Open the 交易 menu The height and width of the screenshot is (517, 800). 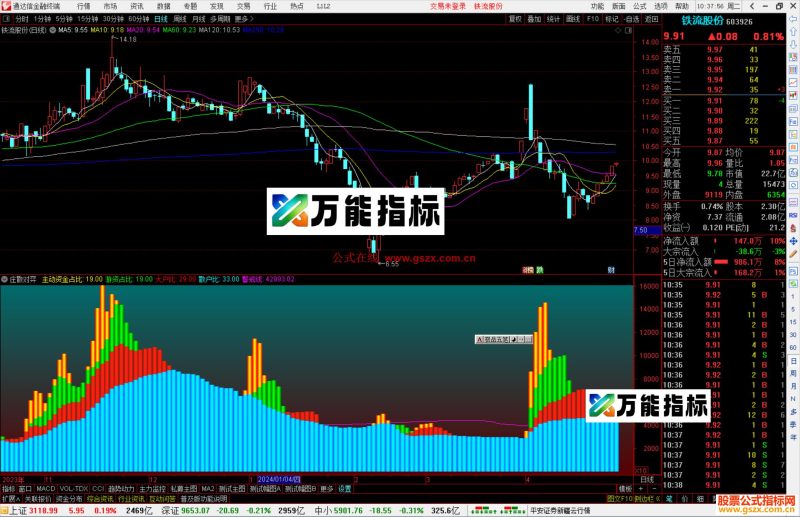(243, 6)
